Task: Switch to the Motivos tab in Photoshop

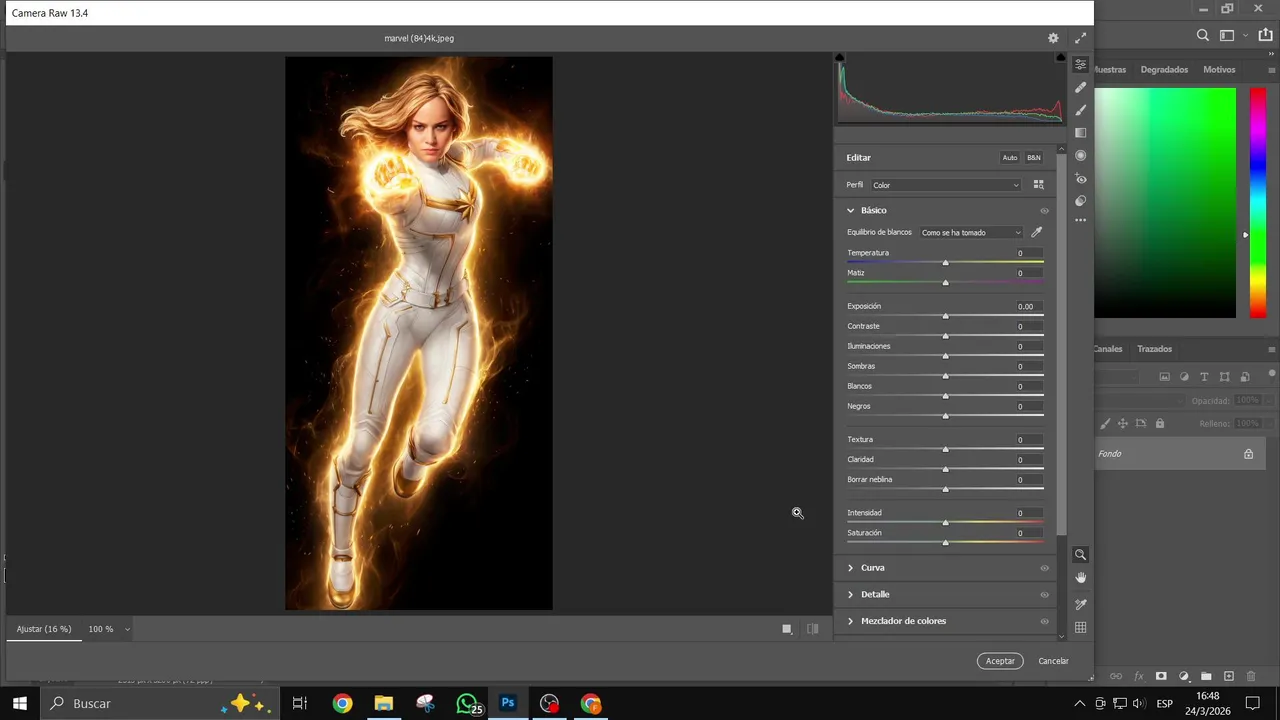Action: [1219, 70]
